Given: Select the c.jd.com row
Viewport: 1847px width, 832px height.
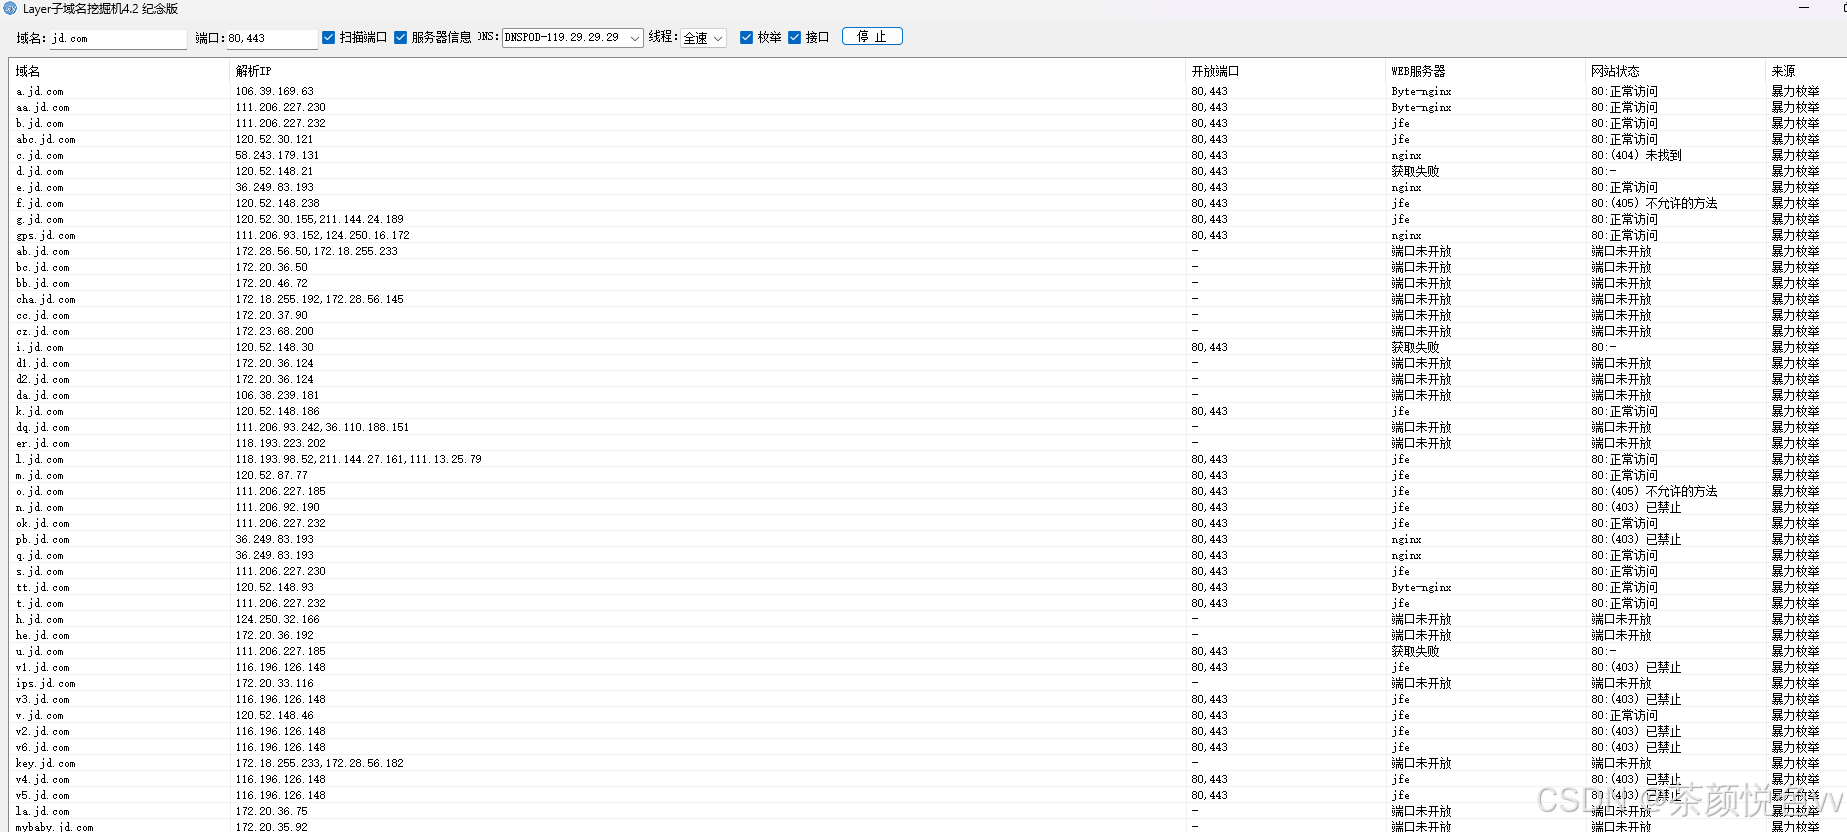Looking at the screenshot, I should tap(928, 155).
